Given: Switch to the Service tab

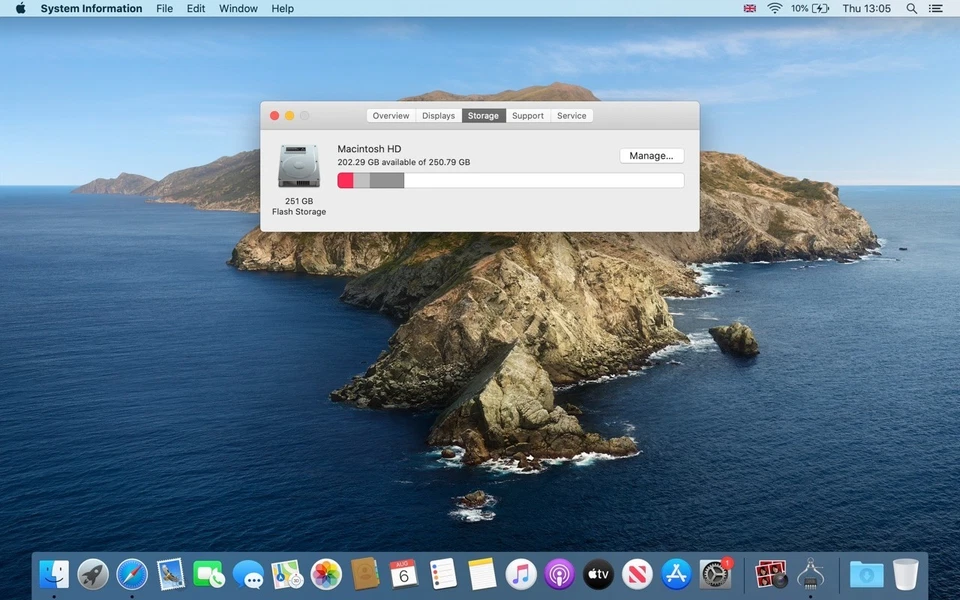Looking at the screenshot, I should pyautogui.click(x=571, y=116).
